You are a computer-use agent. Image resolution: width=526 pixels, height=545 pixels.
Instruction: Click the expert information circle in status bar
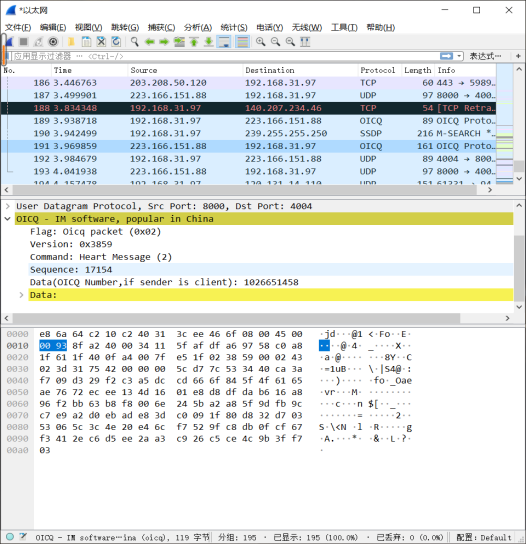point(10,537)
